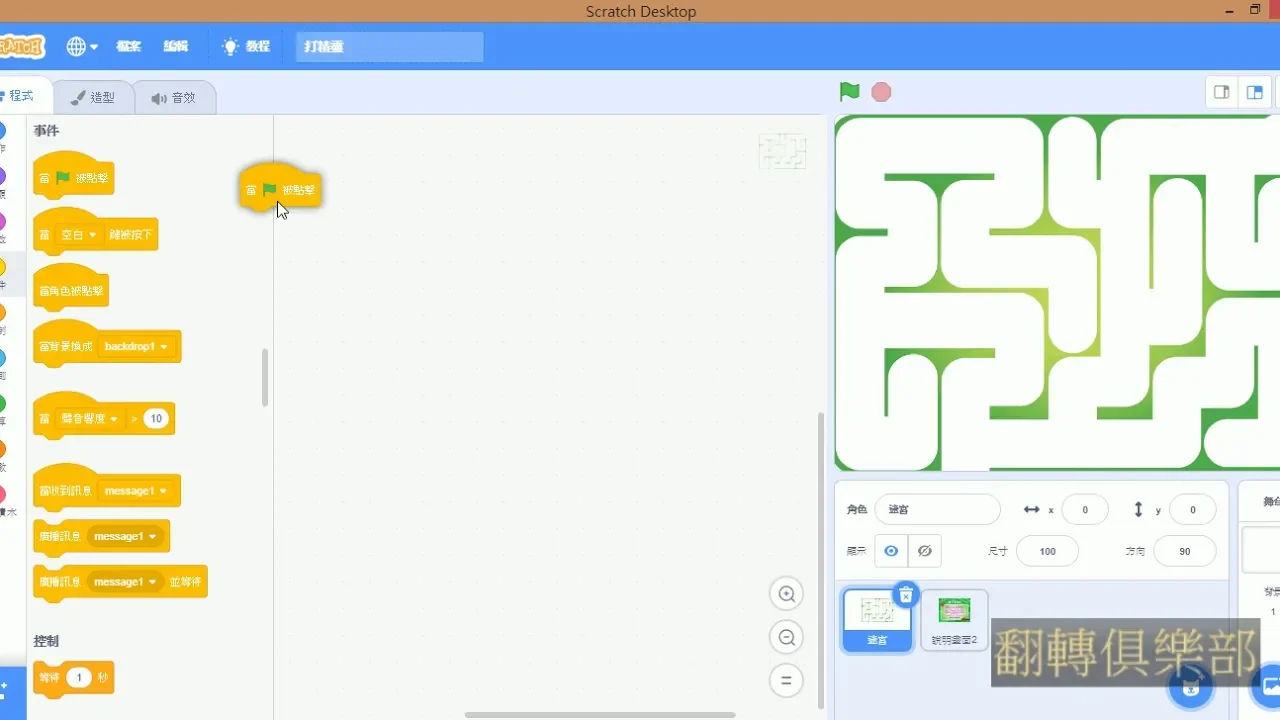The image size is (1280, 720).
Task: Open the 音效 sounds tab
Action: [174, 98]
